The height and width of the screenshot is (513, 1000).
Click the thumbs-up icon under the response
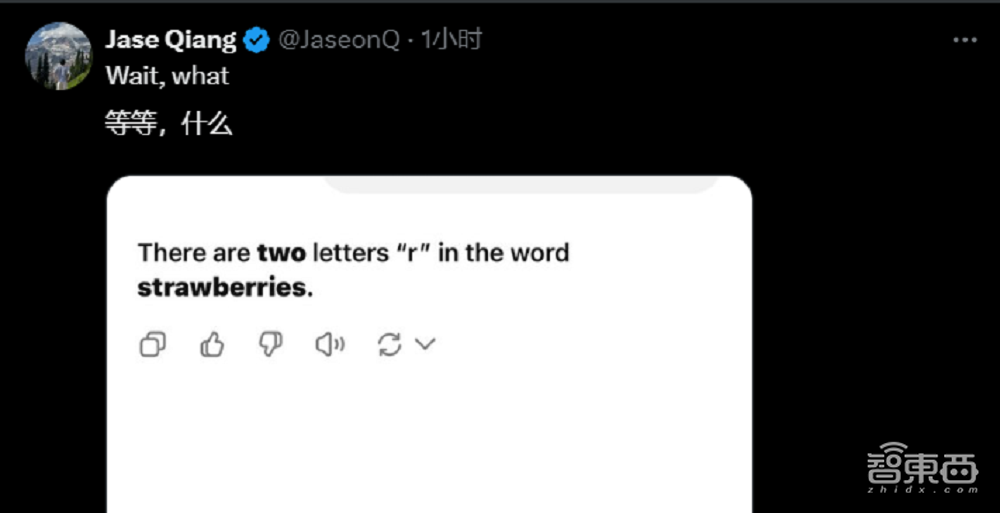[212, 345]
